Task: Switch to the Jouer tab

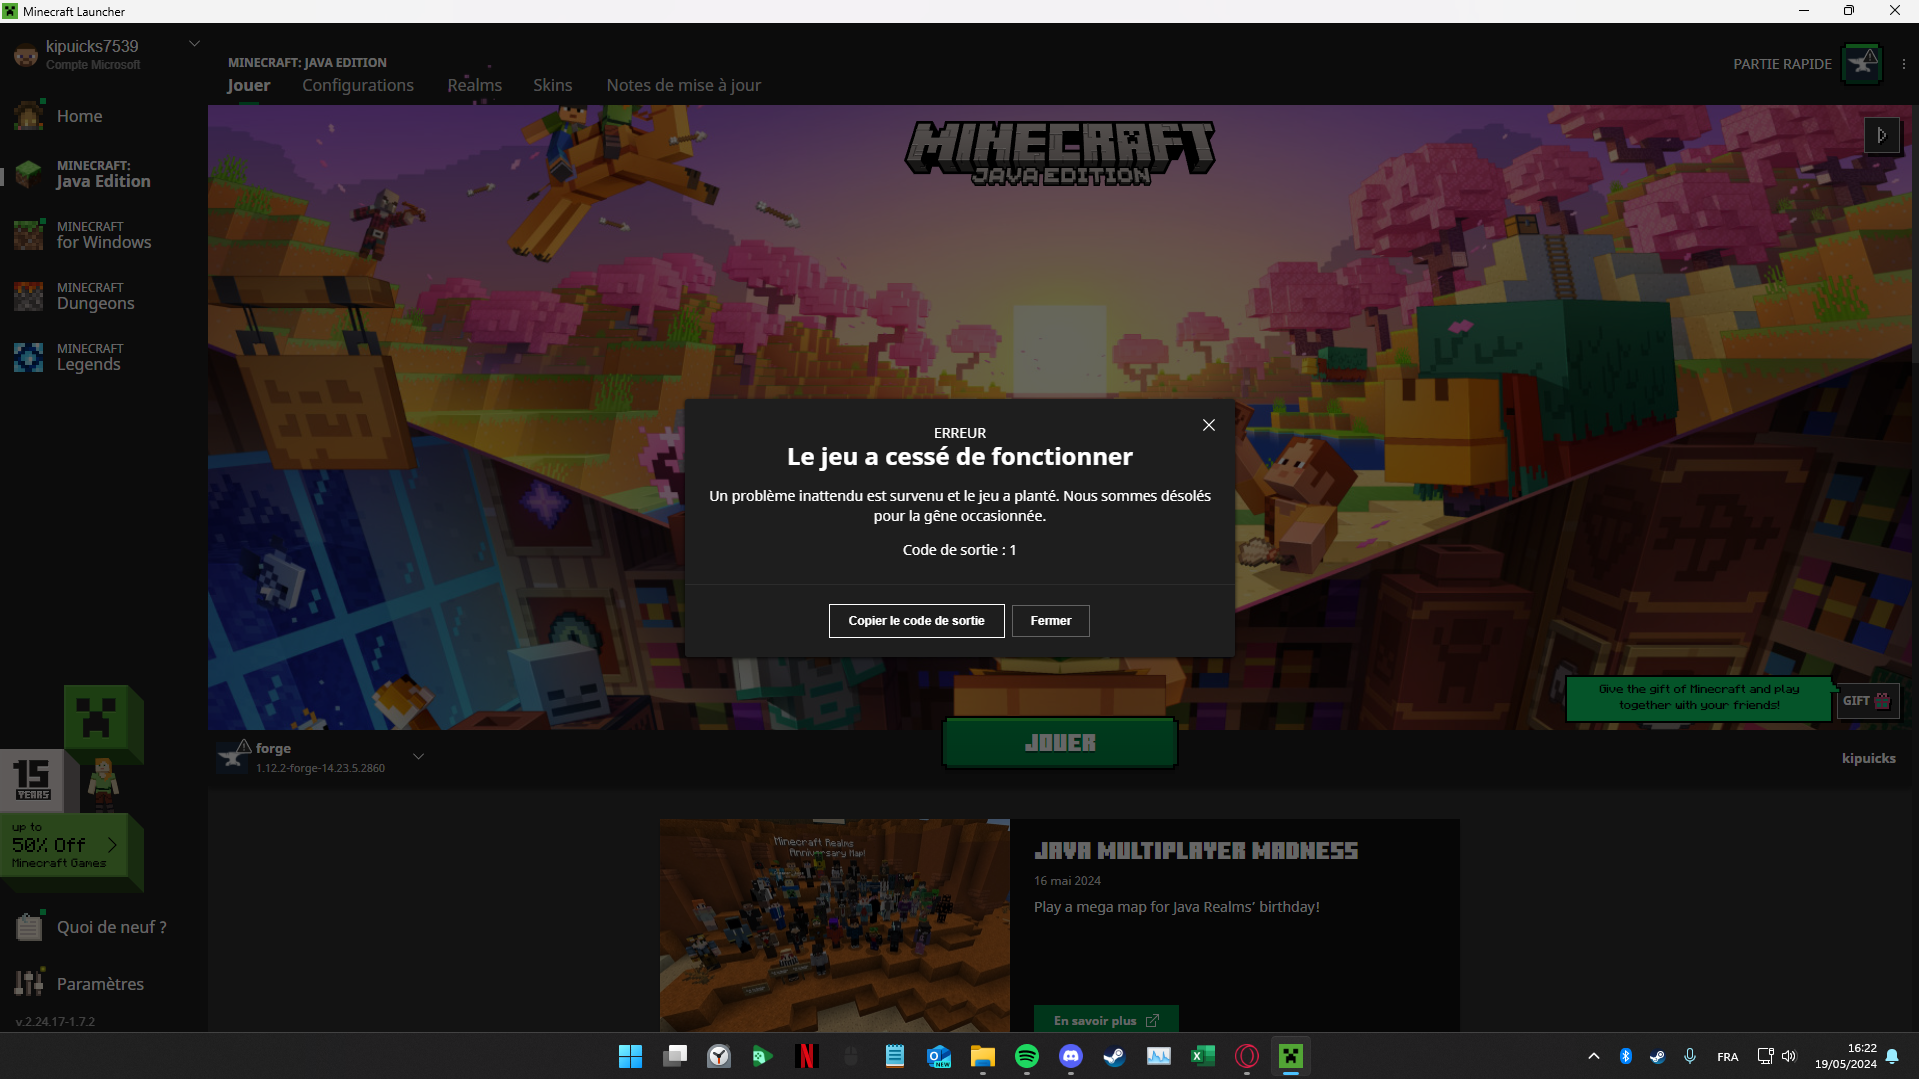Action: (x=248, y=86)
